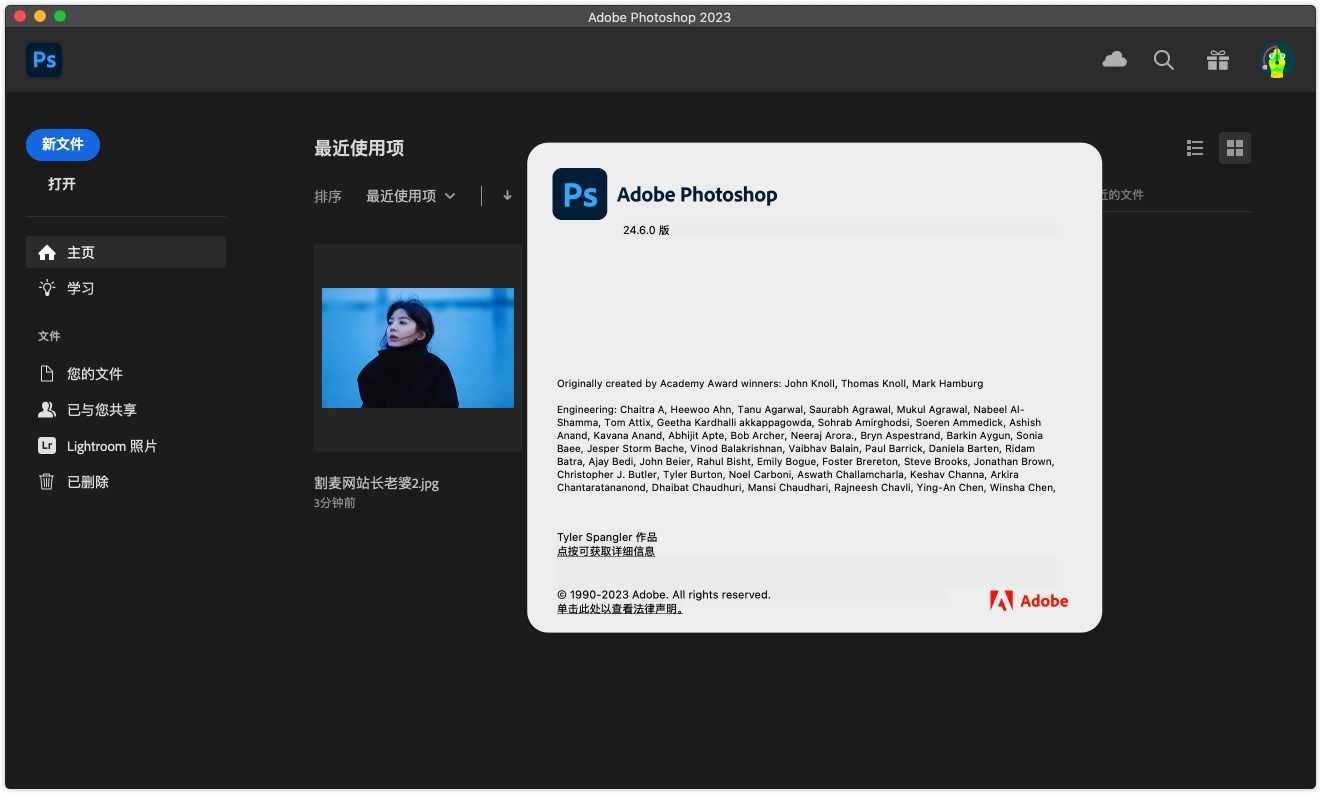The width and height of the screenshot is (1321, 794).
Task: Open the What's New gift icon
Action: point(1217,60)
